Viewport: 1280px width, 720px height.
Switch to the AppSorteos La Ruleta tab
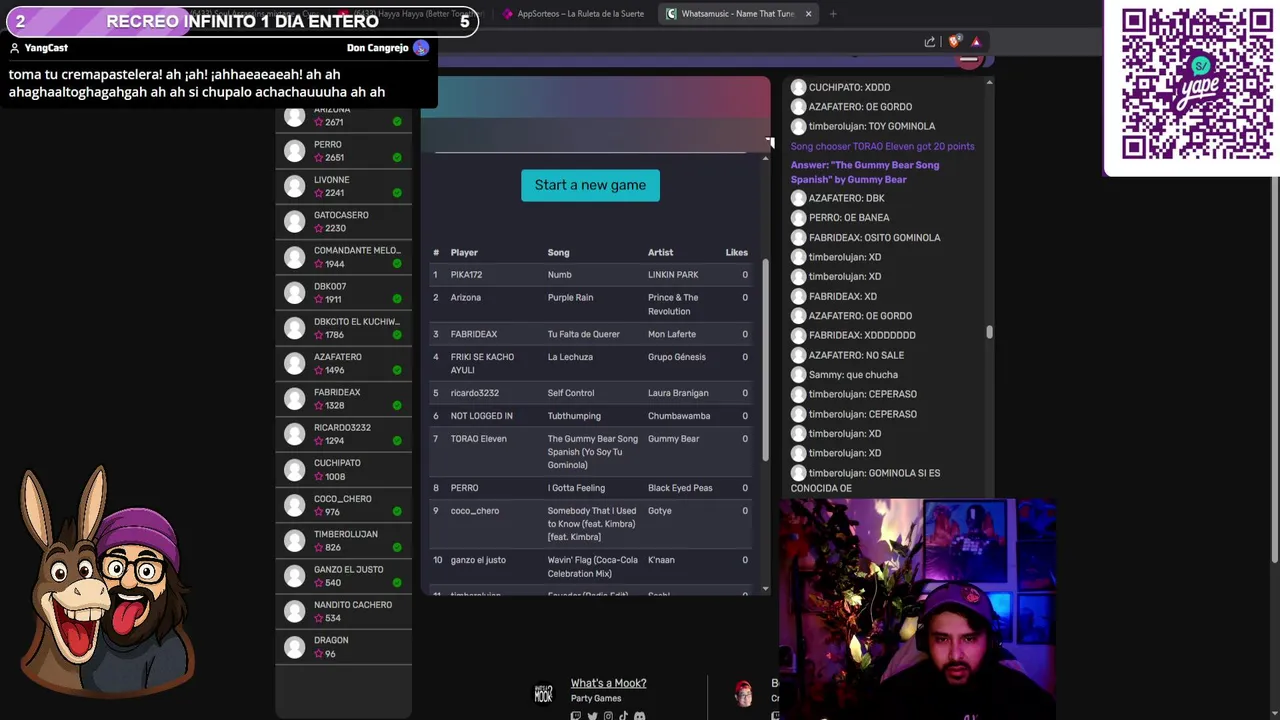tap(573, 14)
